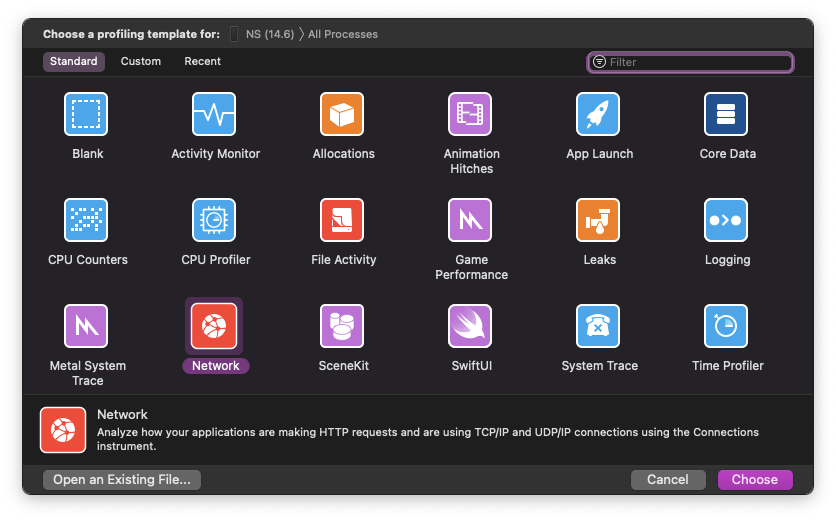Viewport: 836px width, 521px height.
Task: Click Open an Existing File button
Action: (122, 479)
